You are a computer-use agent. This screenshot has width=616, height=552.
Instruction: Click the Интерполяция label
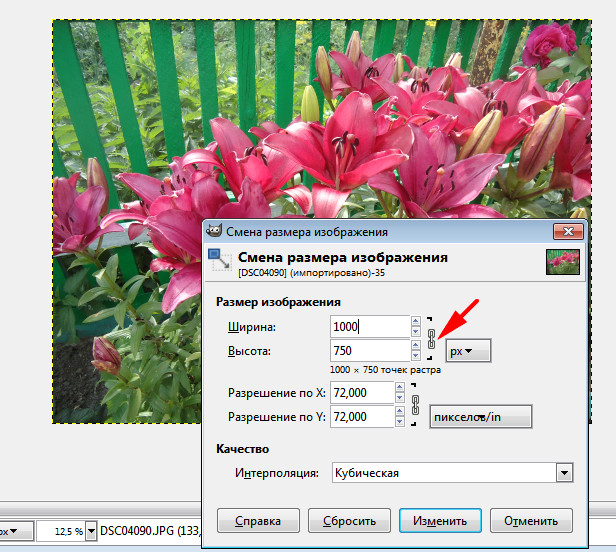click(x=277, y=473)
